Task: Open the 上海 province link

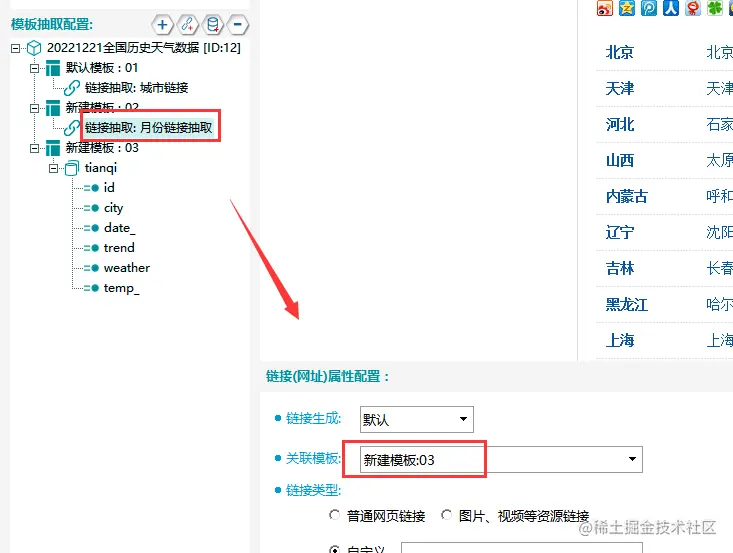Action: (x=619, y=340)
